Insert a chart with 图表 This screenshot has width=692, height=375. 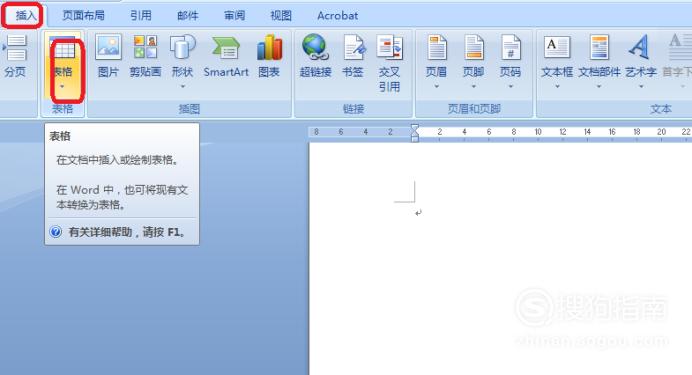pyautogui.click(x=269, y=56)
